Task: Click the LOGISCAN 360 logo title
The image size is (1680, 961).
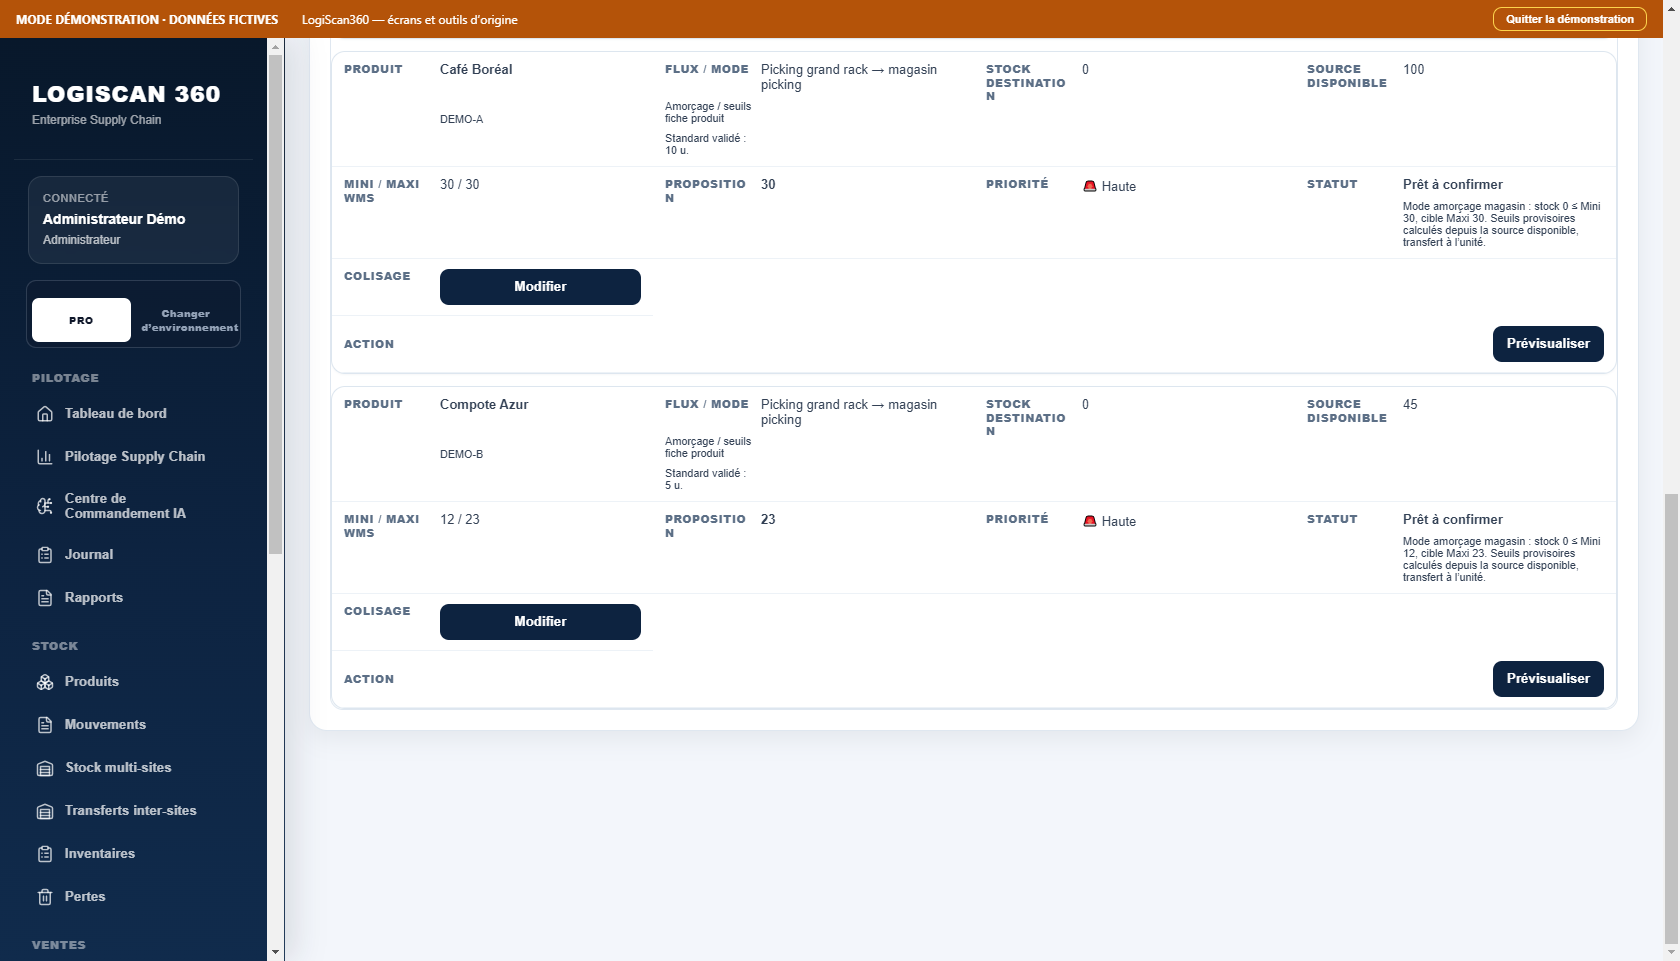Action: coord(126,94)
